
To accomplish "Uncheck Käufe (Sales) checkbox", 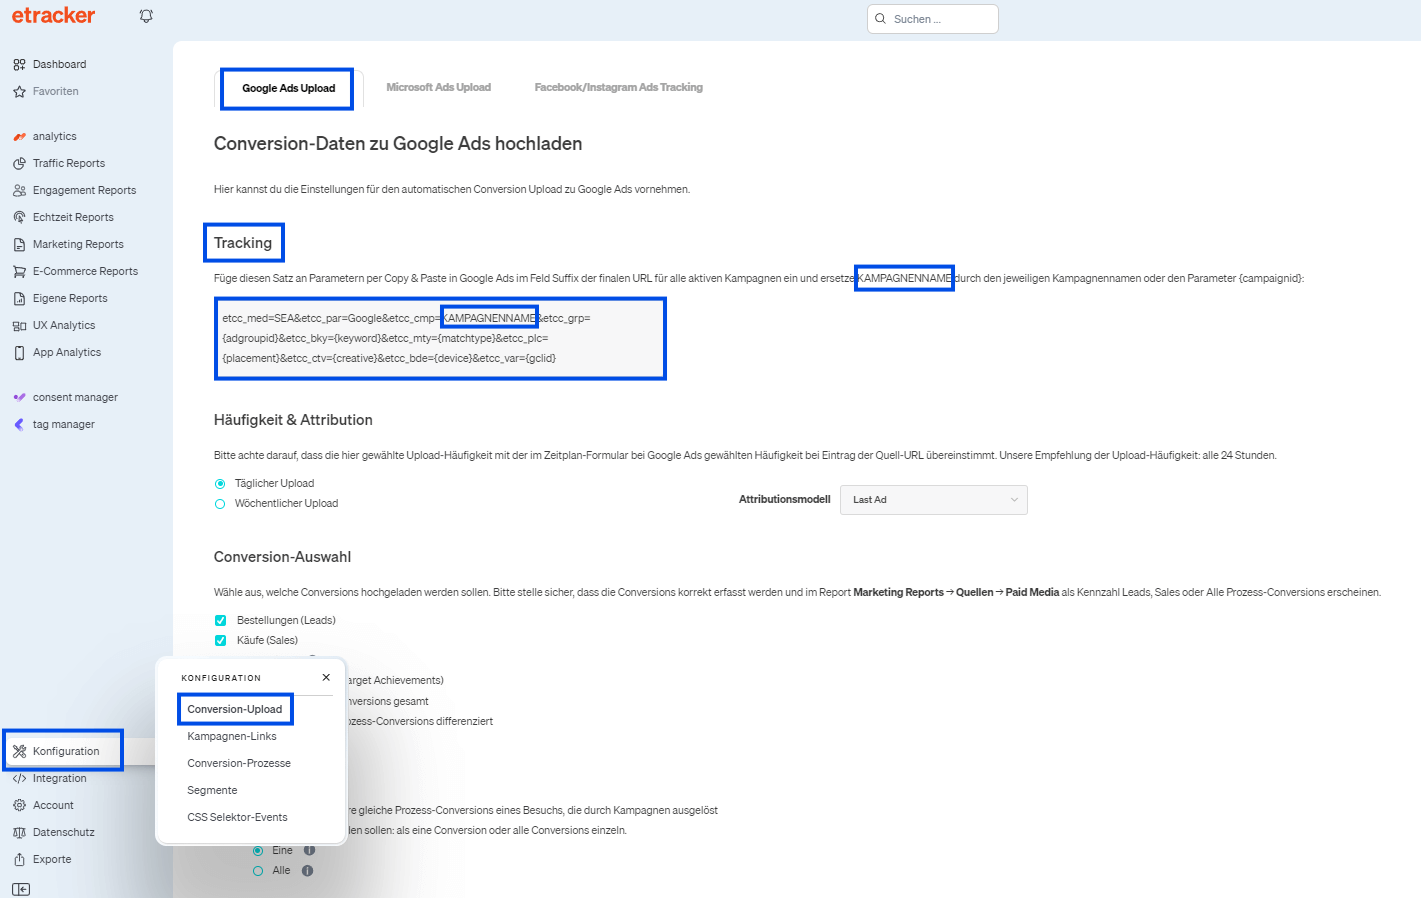I will [220, 640].
